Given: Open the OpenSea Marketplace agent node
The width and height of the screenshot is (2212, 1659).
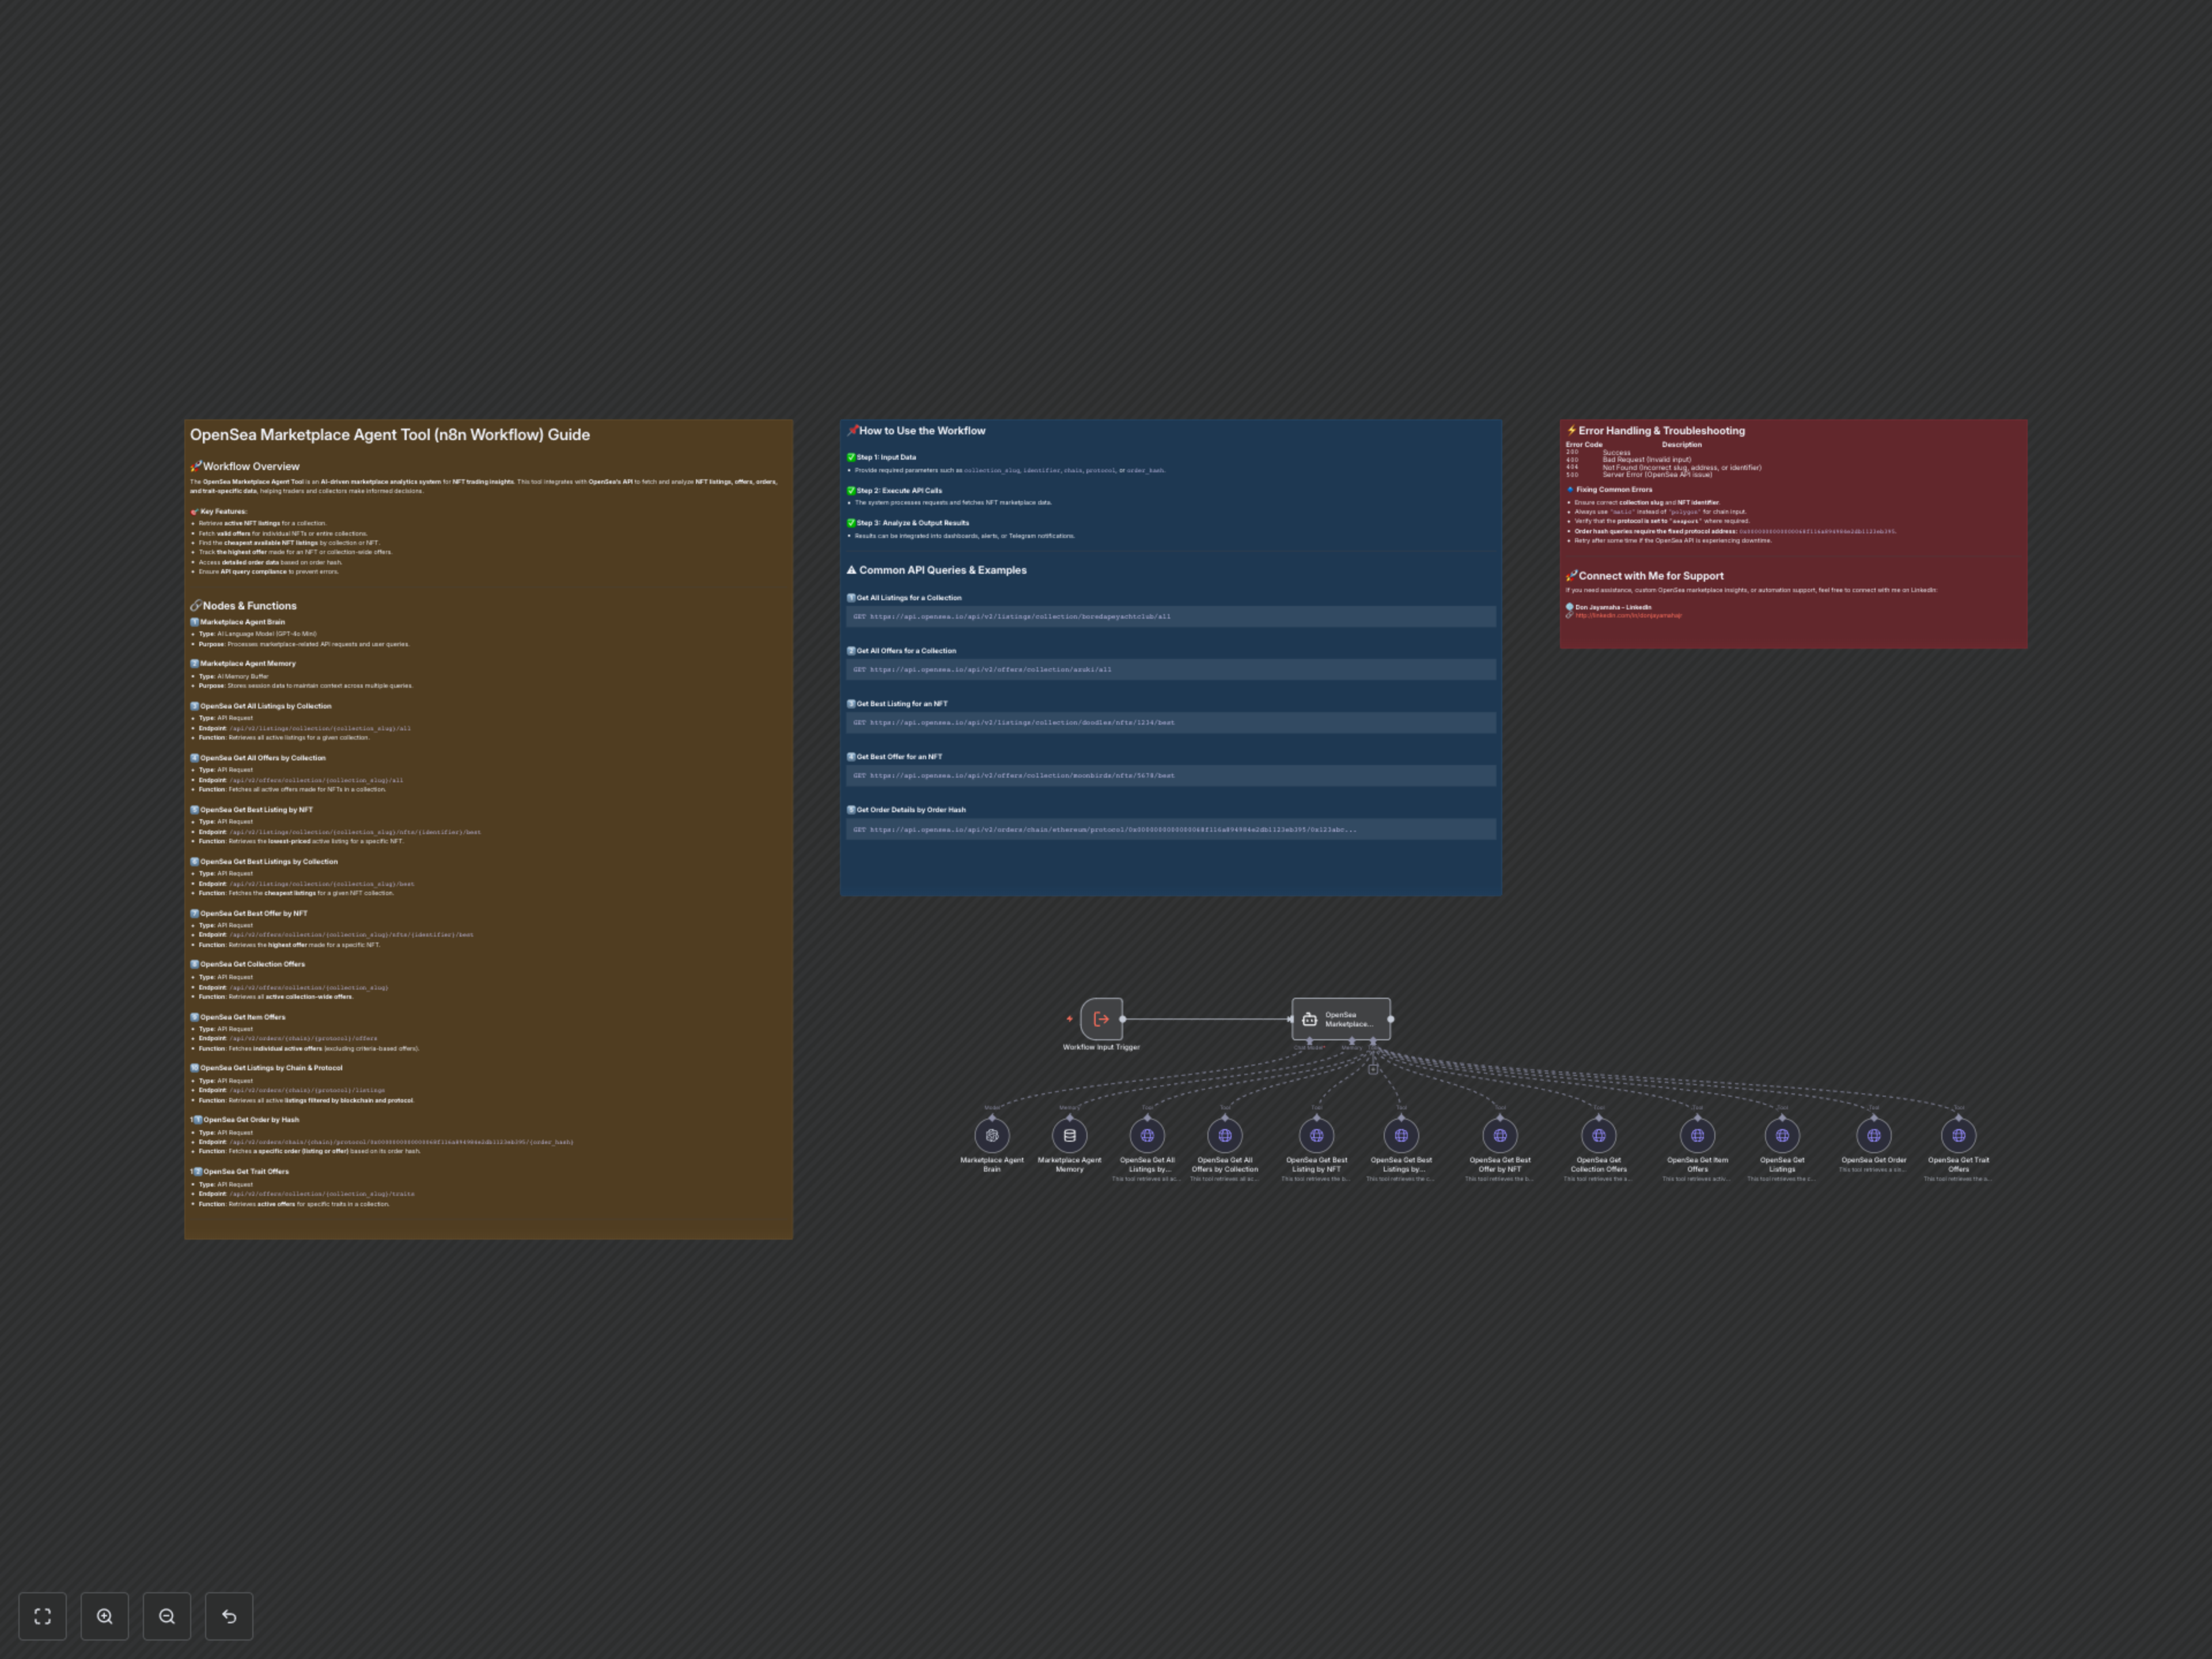Looking at the screenshot, I should (x=1340, y=1019).
